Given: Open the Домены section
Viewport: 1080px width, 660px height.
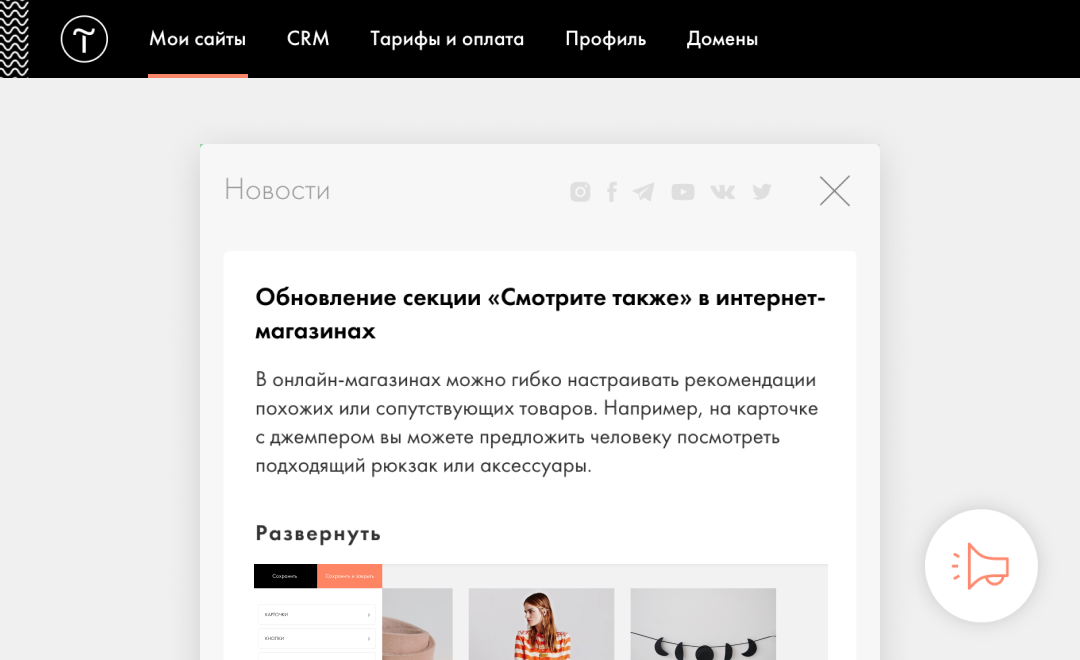Looking at the screenshot, I should (x=722, y=39).
